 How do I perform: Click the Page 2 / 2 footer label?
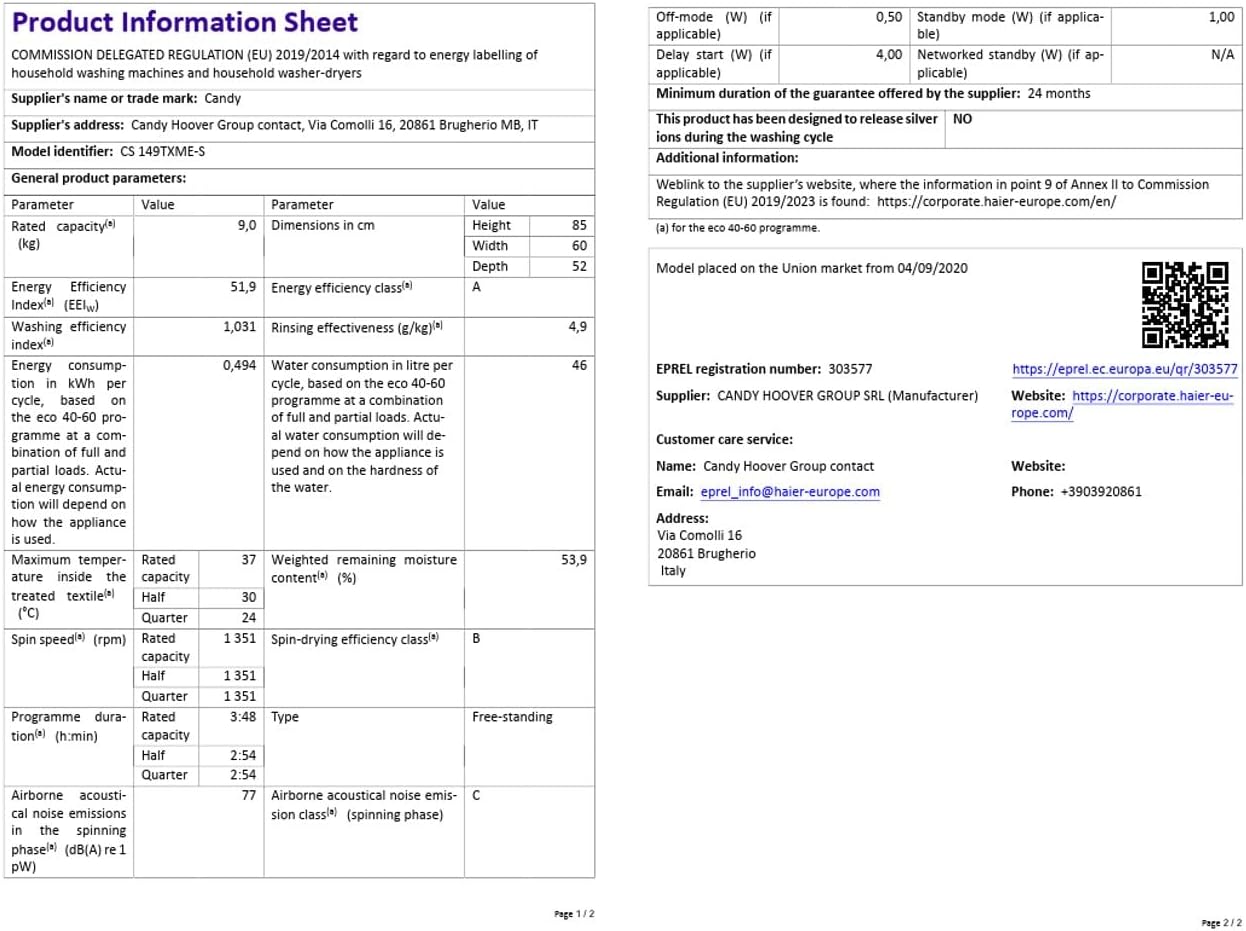[1220, 922]
